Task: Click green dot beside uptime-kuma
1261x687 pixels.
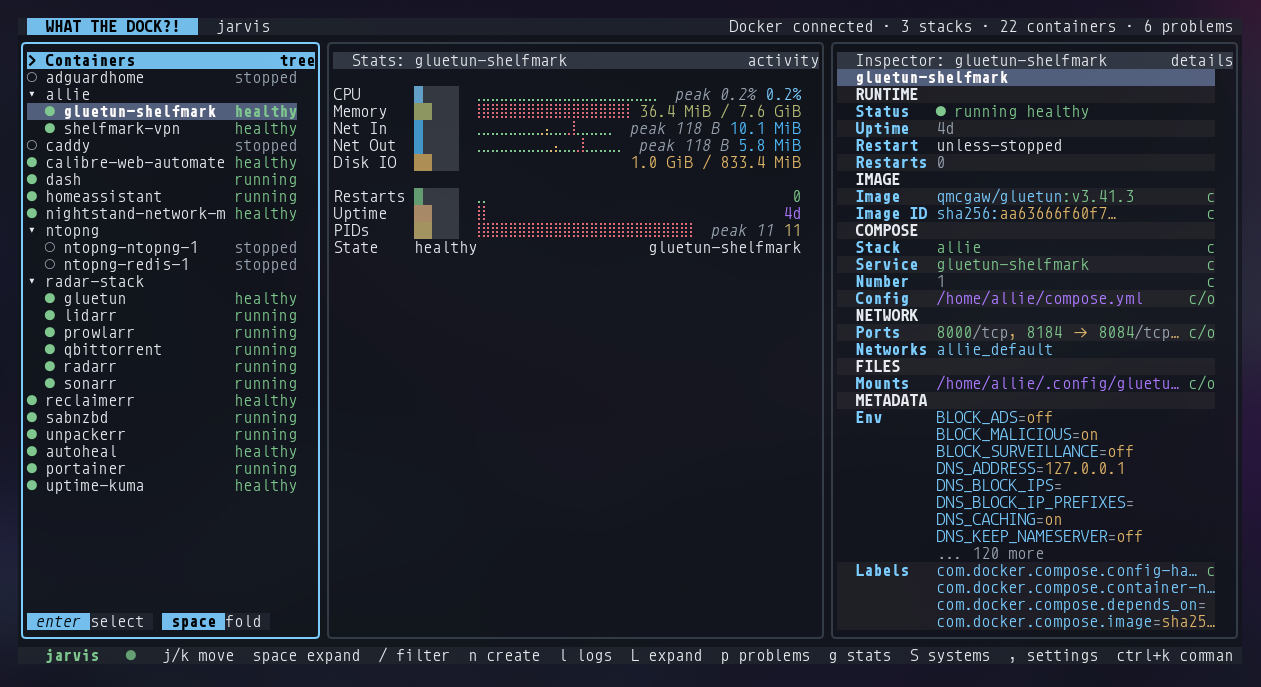Action: [x=32, y=486]
